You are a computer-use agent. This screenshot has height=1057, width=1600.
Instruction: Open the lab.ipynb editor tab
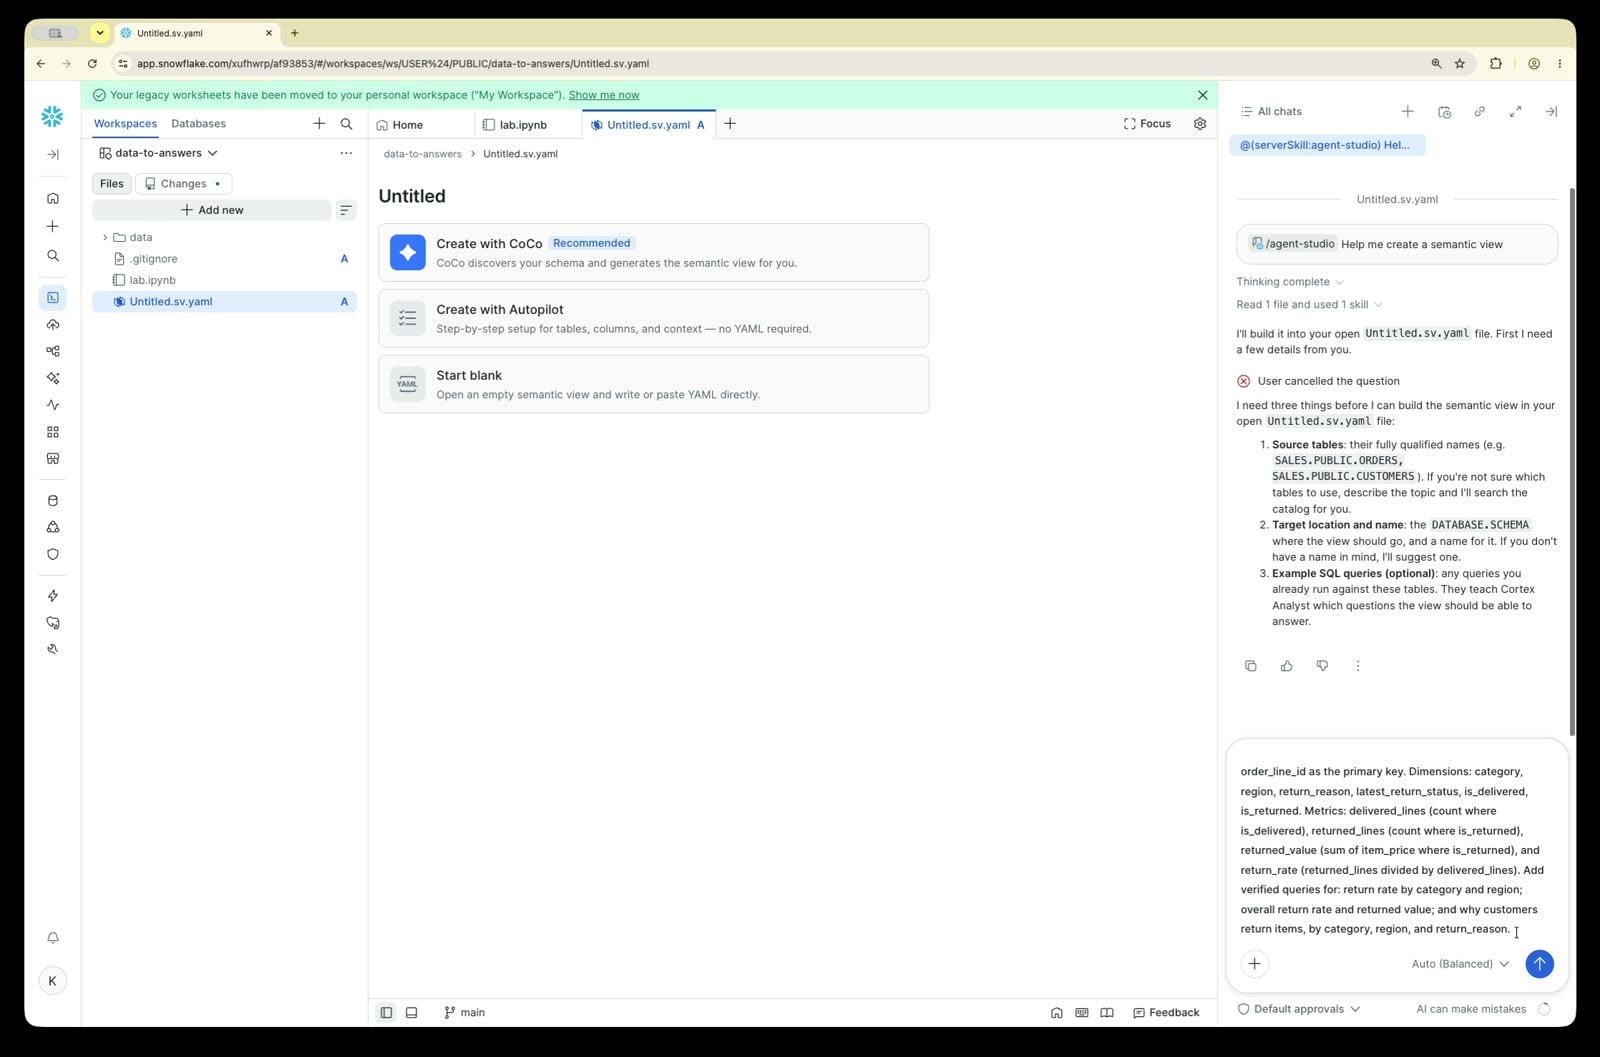[522, 125]
